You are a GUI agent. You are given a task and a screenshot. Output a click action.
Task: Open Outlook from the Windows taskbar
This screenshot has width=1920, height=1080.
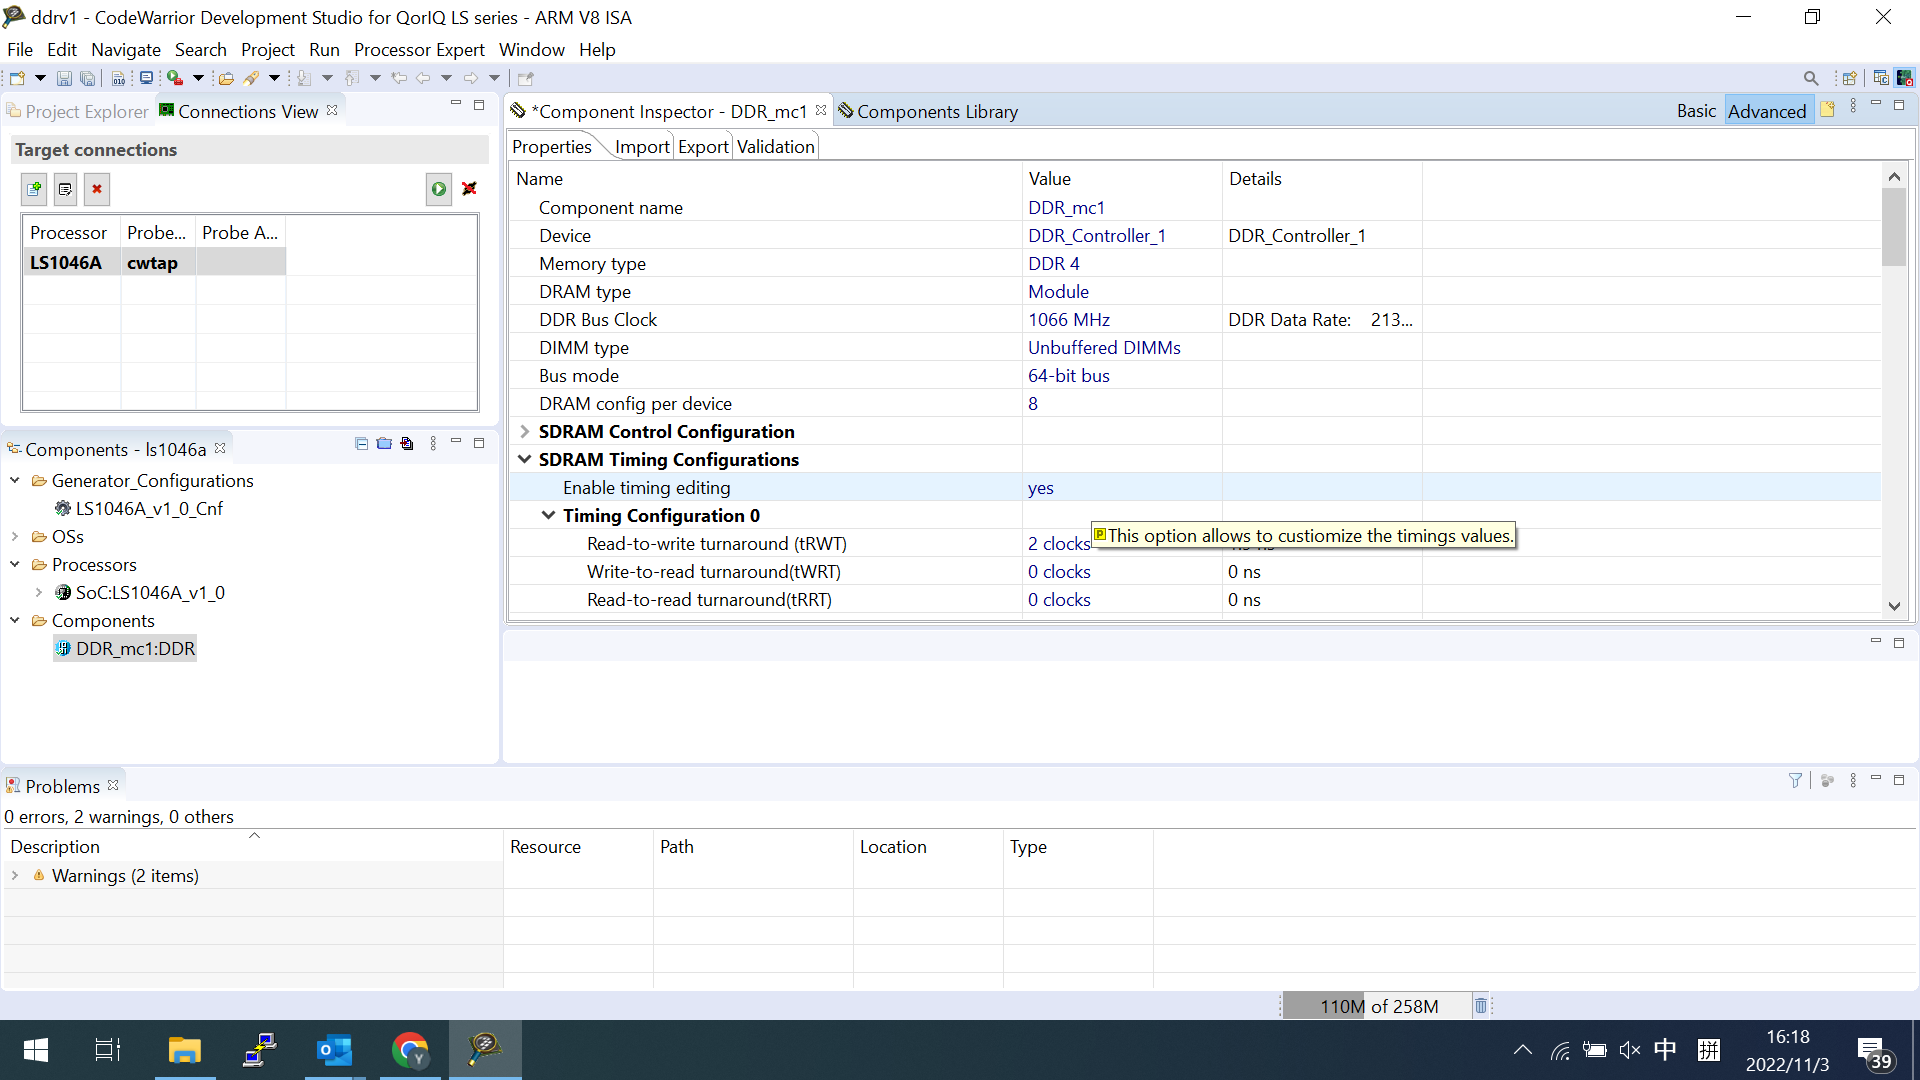(334, 1050)
